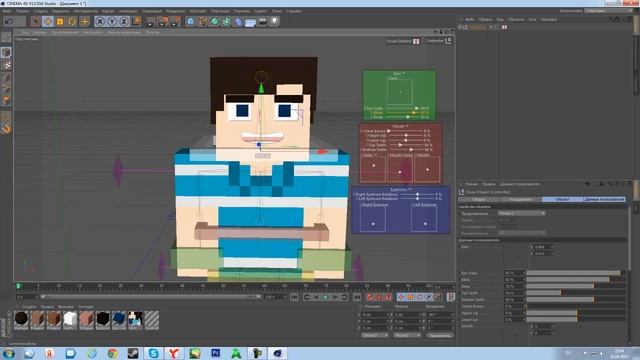640x360 pixels.
Task: Toggle the Visual Selector HUD button
Action: tap(403, 41)
